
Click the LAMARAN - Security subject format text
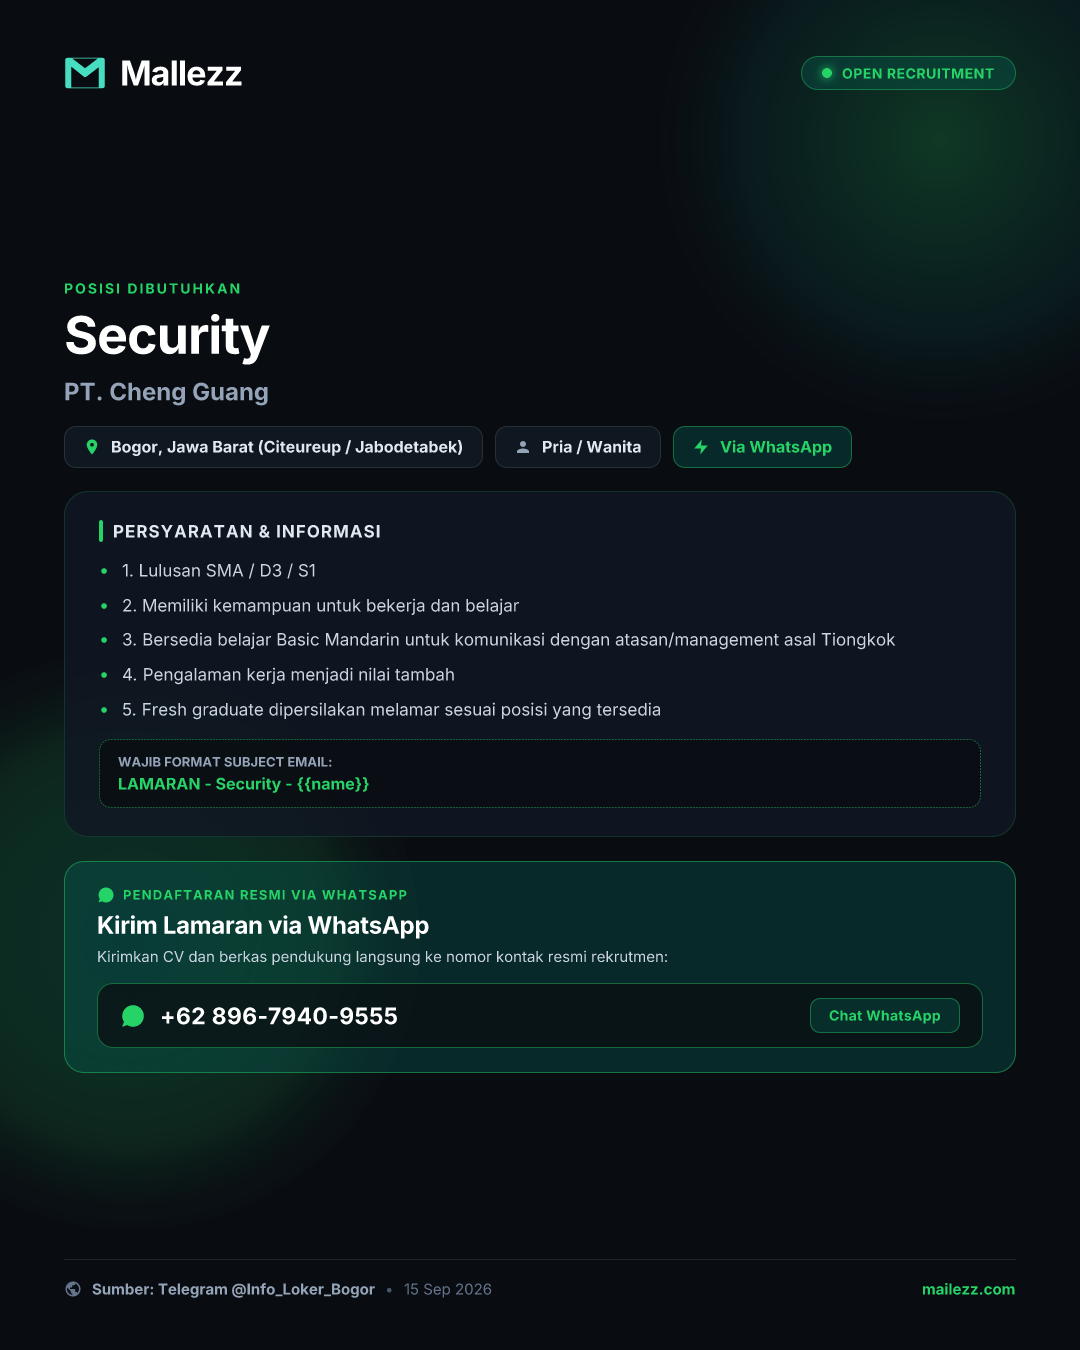click(x=244, y=784)
